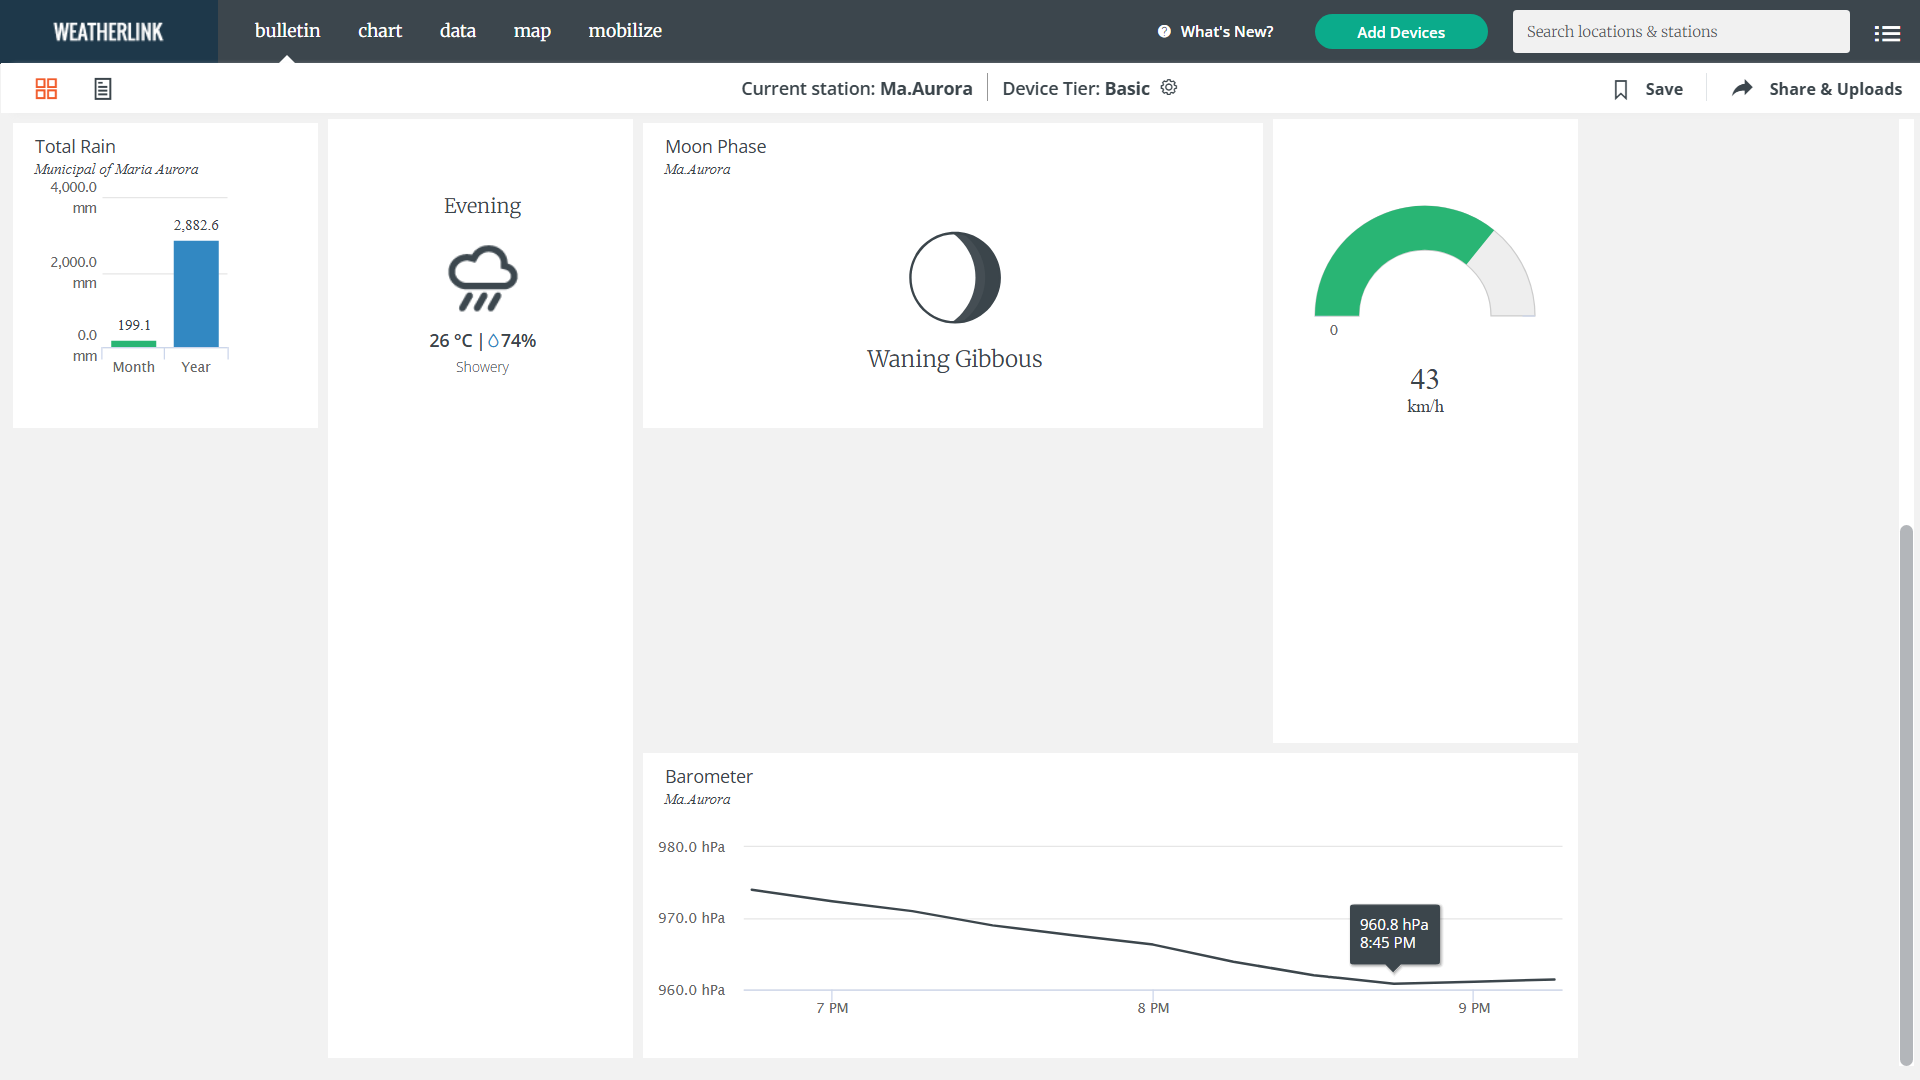This screenshot has width=1920, height=1080.
Task: Click the Share & Uploads label
Action: (x=1835, y=89)
